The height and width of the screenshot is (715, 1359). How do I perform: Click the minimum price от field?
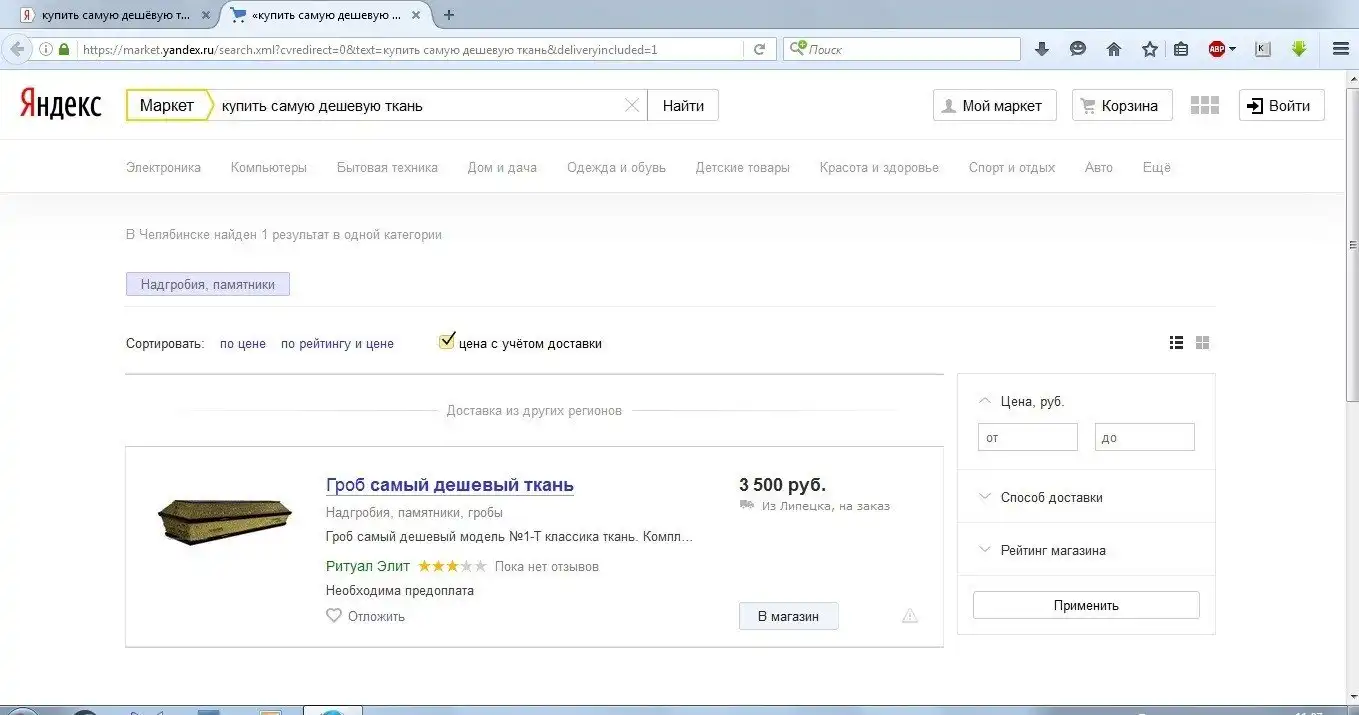(x=1027, y=437)
